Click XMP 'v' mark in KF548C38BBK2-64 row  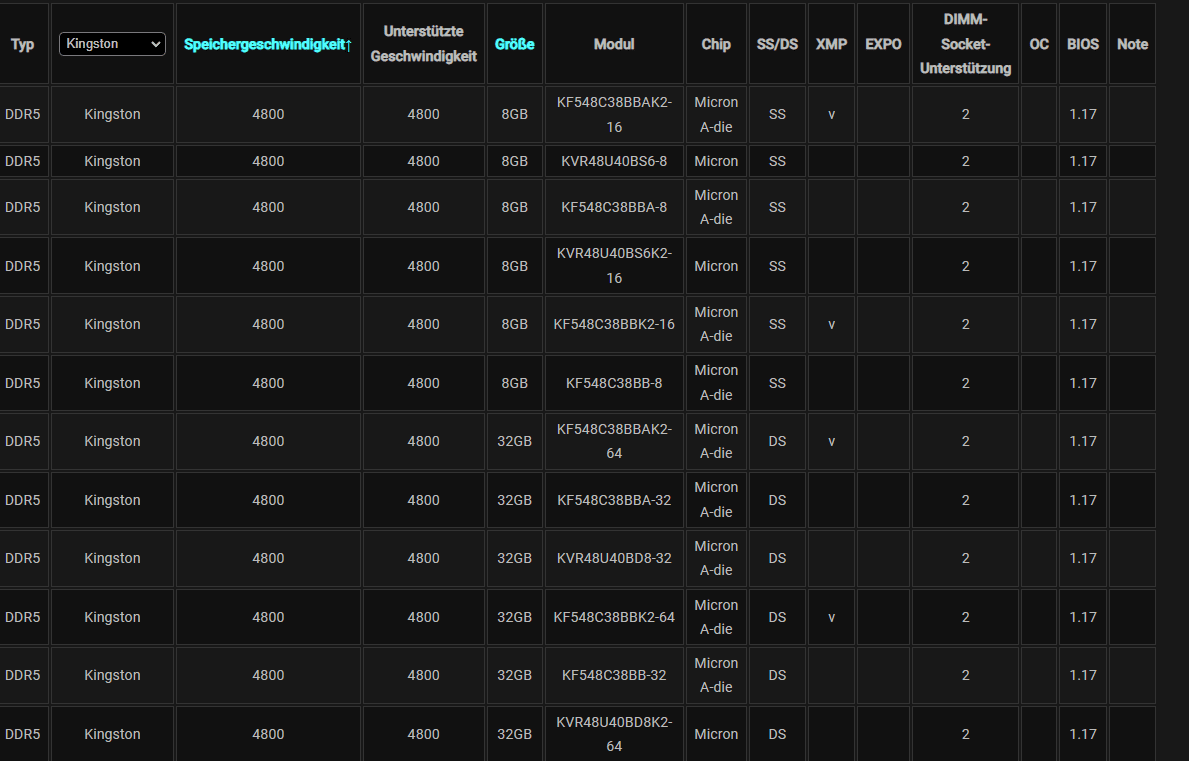(x=831, y=619)
